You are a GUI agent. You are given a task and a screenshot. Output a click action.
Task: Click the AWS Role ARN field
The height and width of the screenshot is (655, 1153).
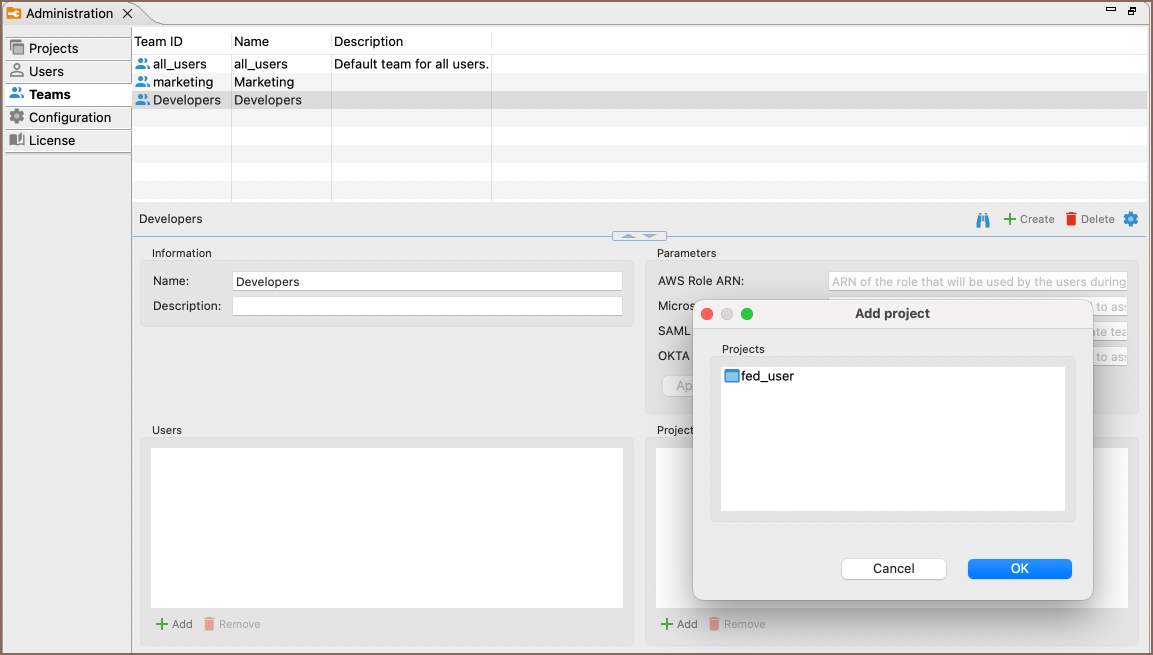pyautogui.click(x=977, y=282)
